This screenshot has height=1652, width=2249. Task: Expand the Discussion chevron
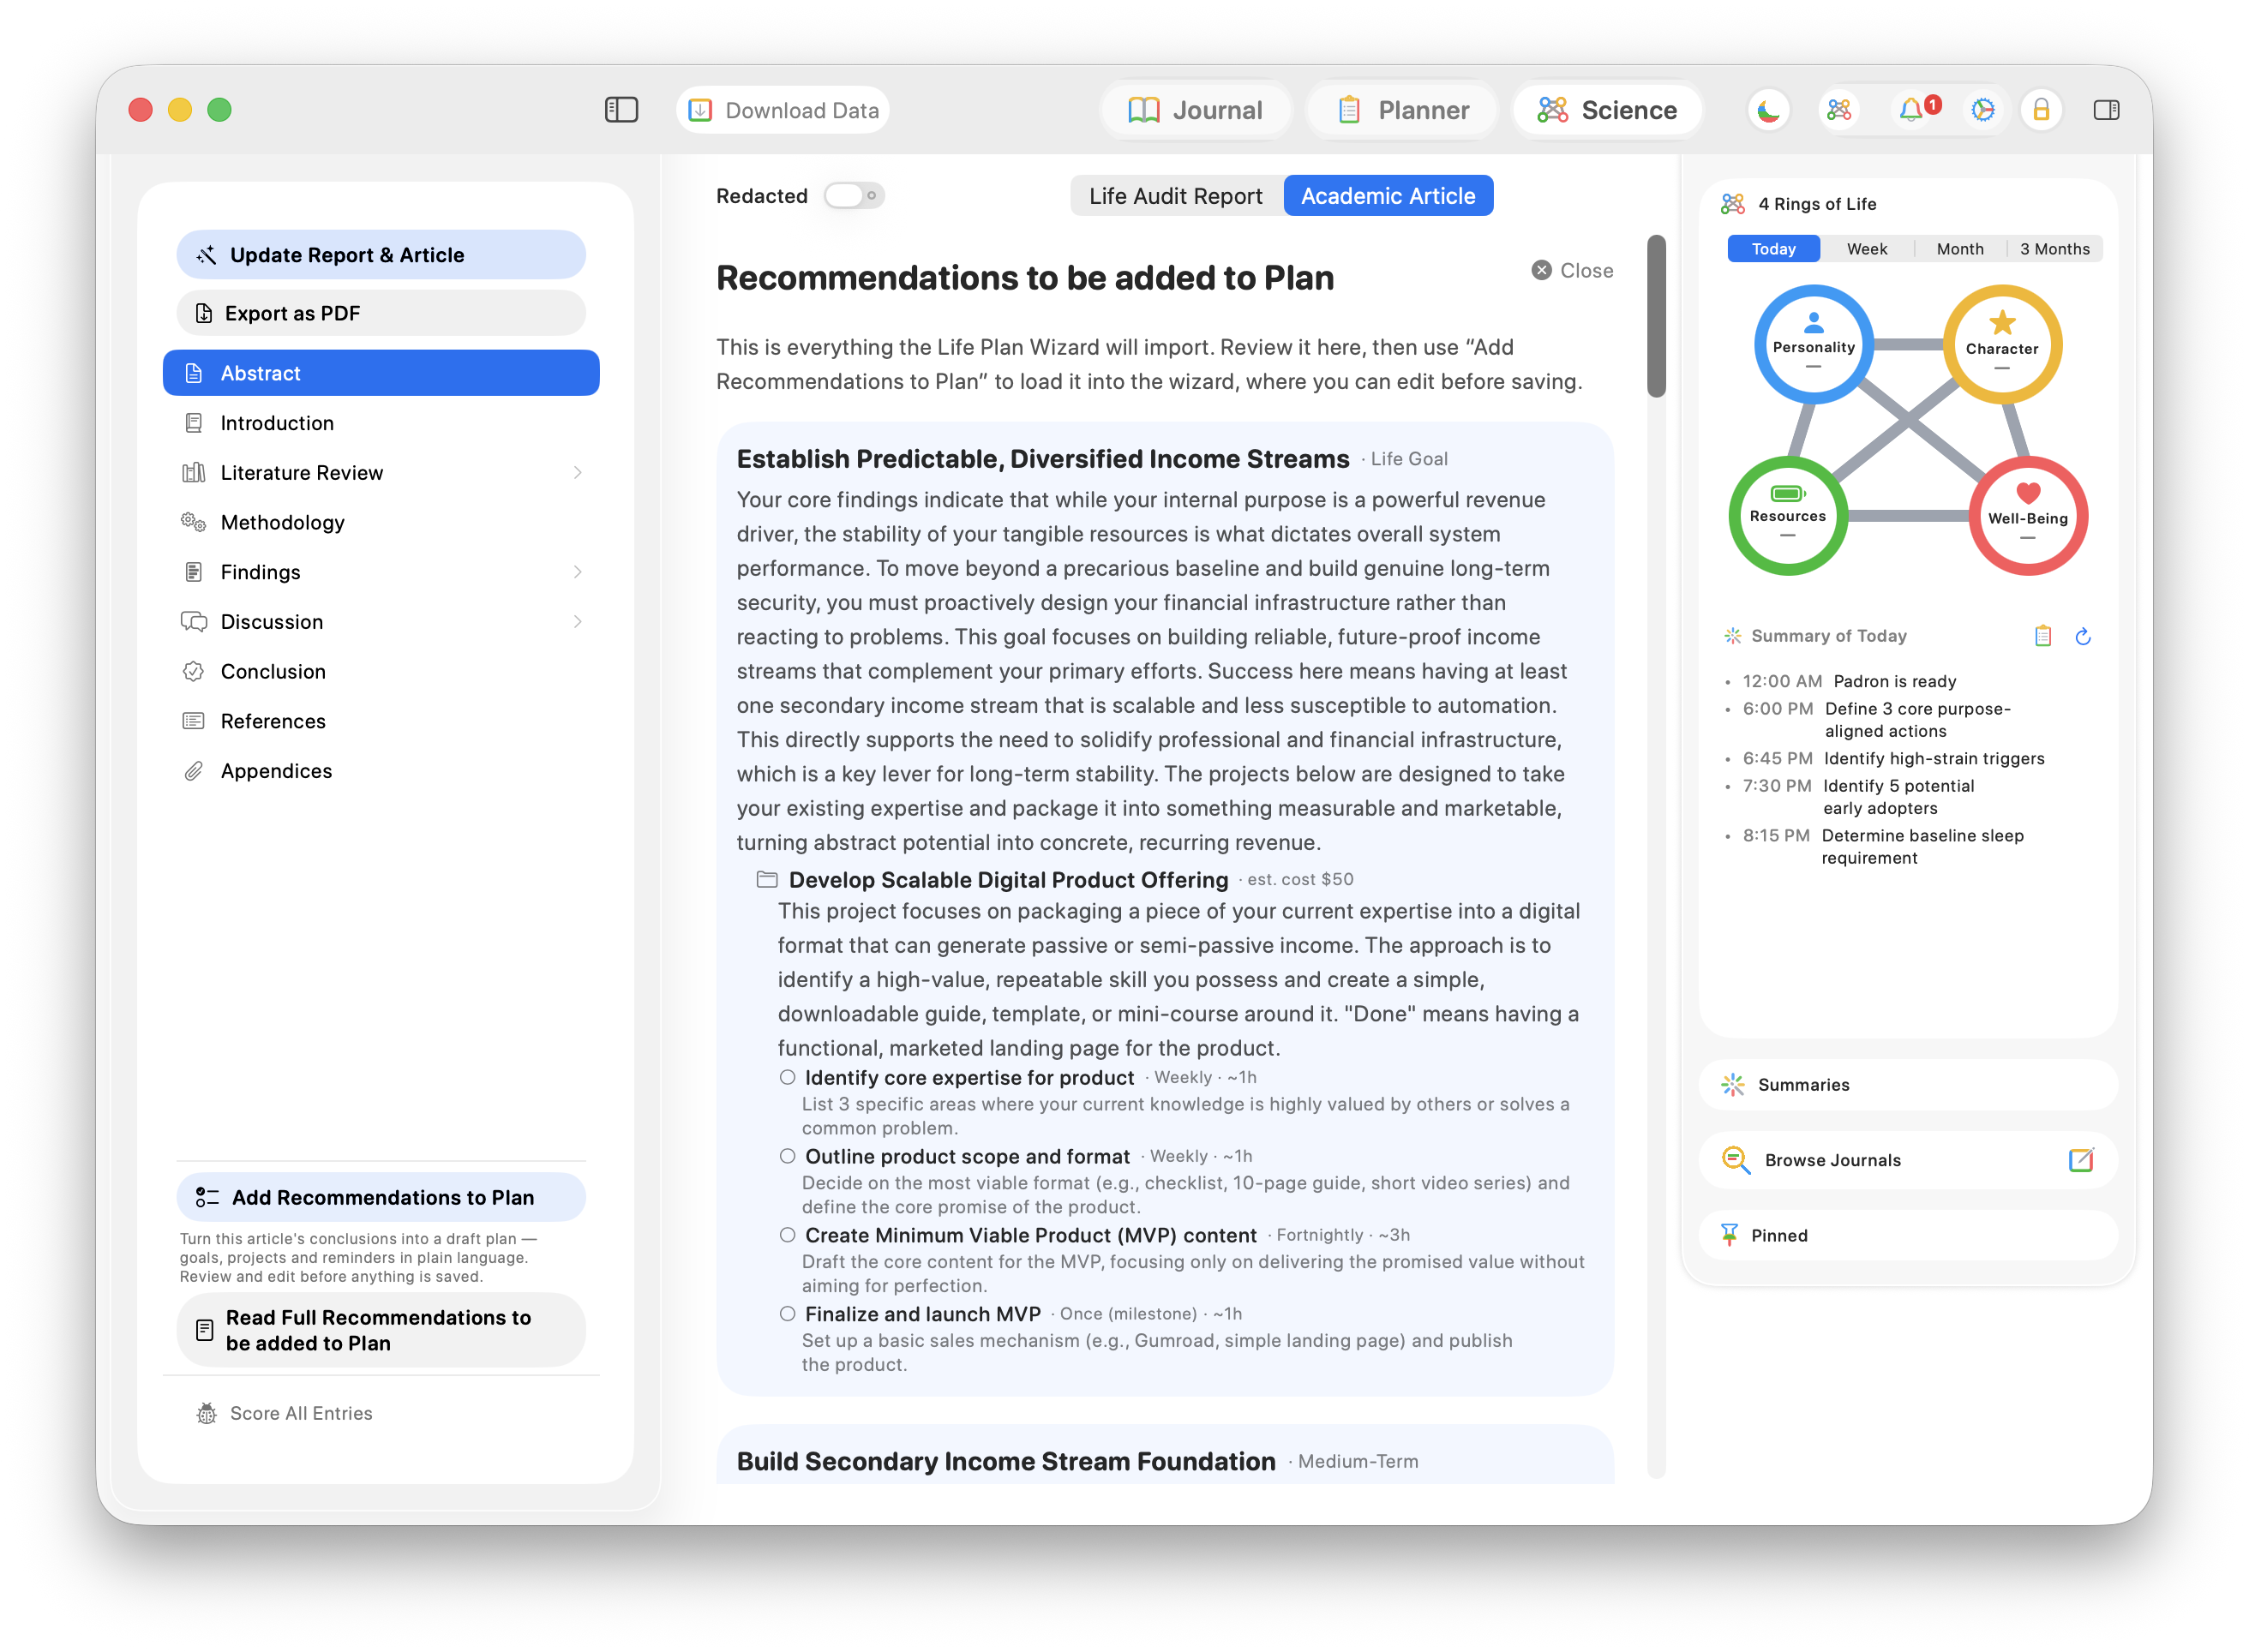point(578,622)
